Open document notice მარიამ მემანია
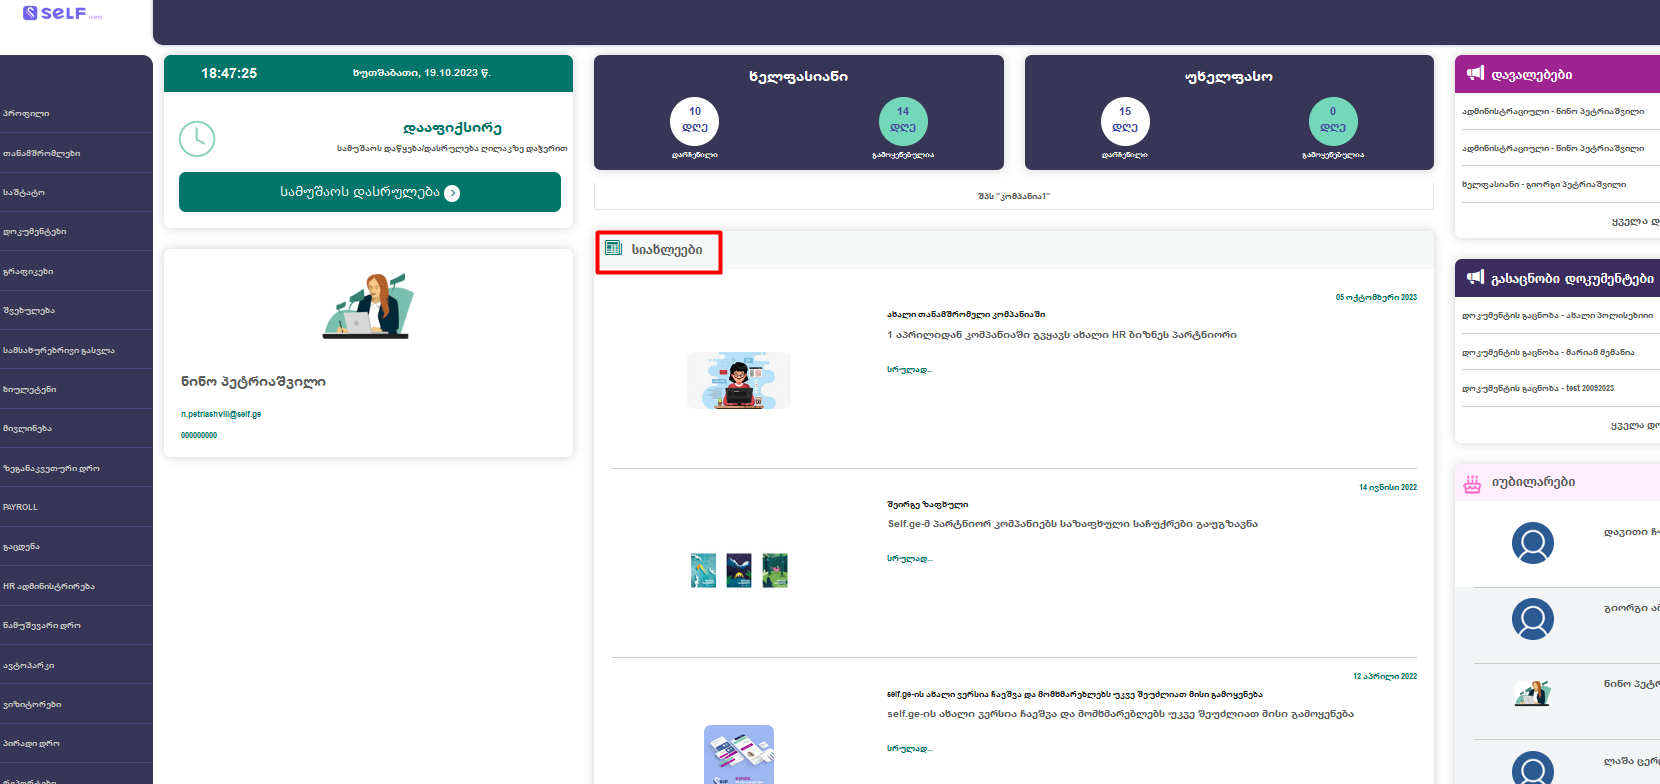This screenshot has height=784, width=1660. click(x=1548, y=352)
